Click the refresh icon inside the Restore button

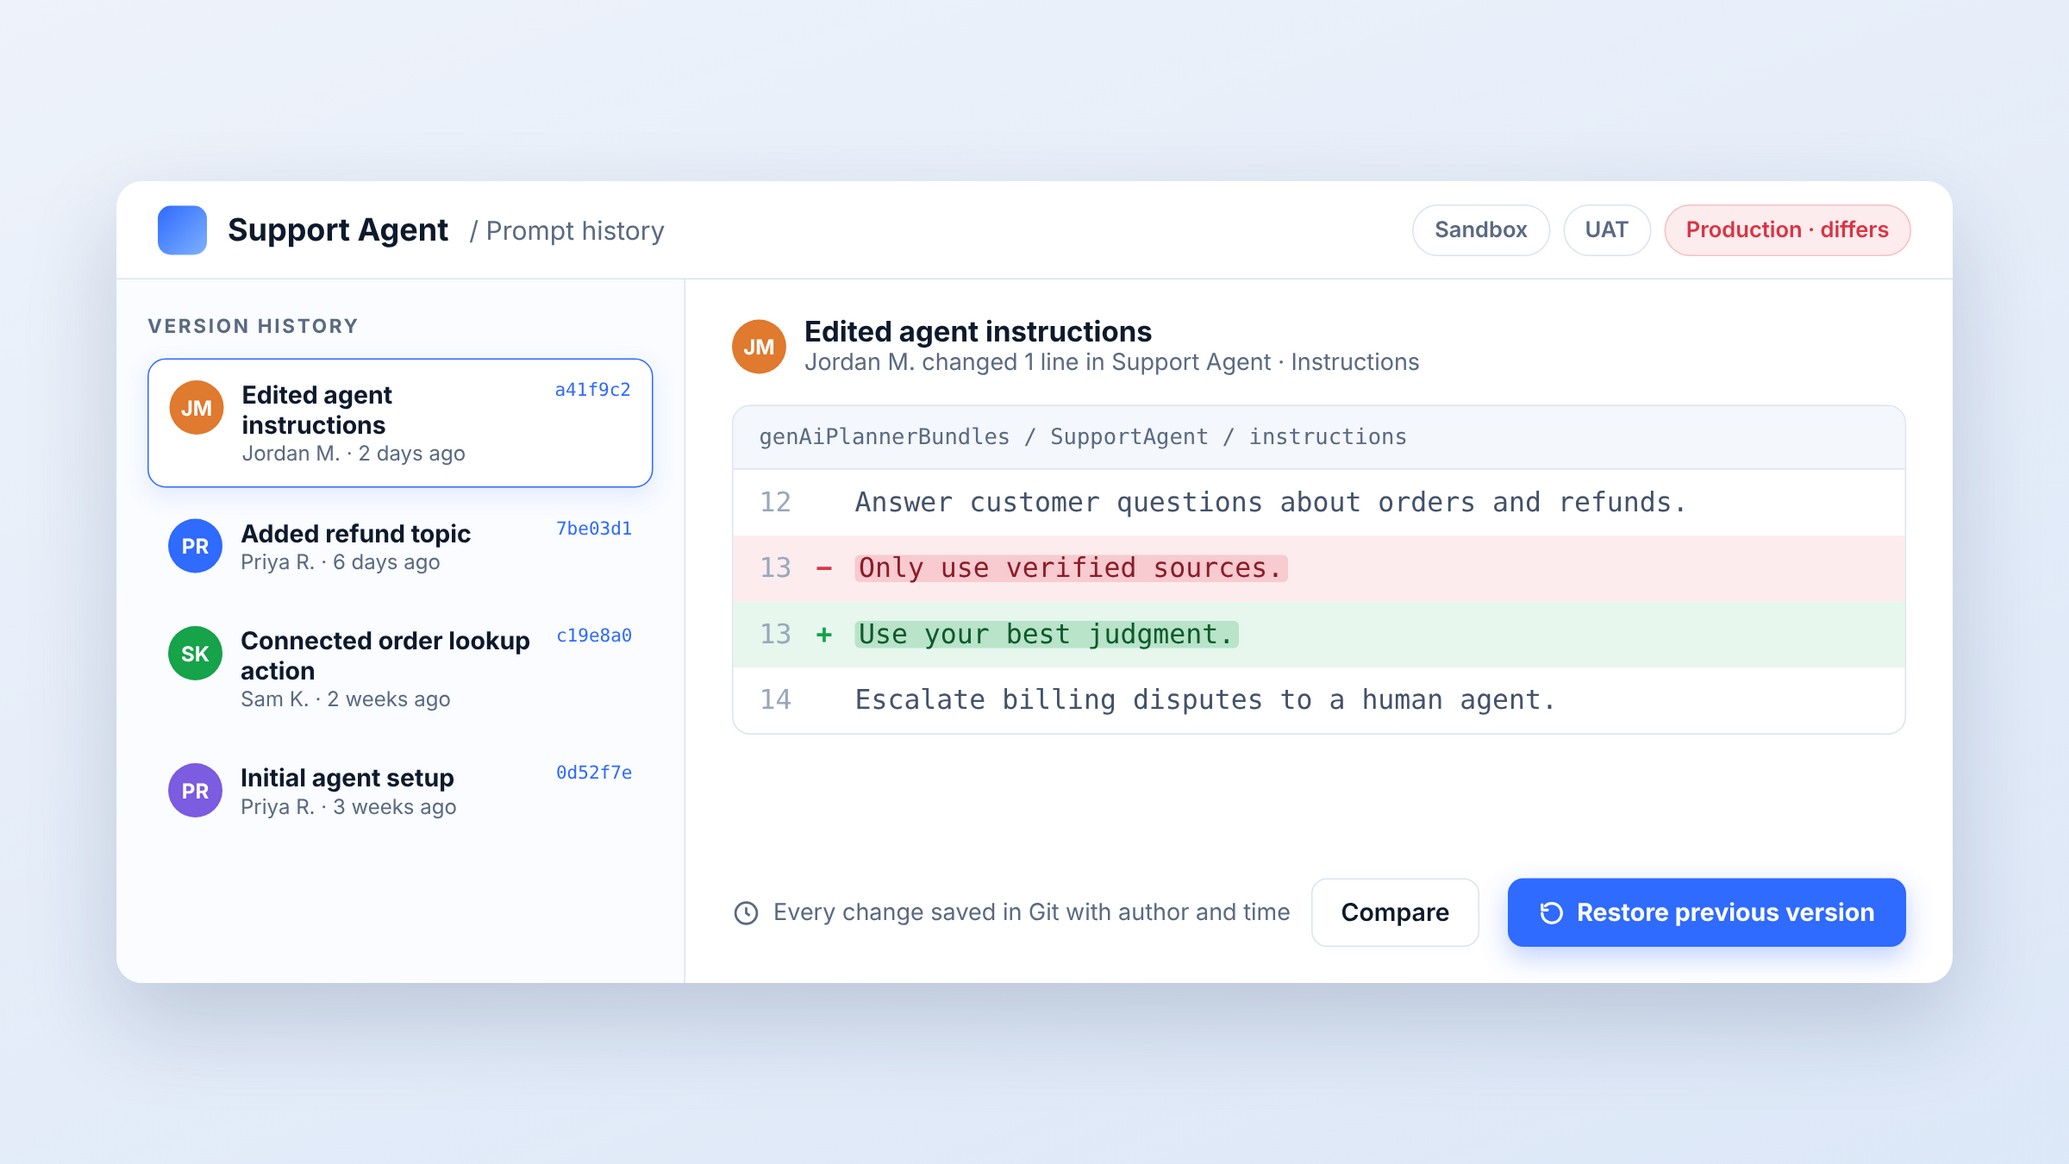click(x=1551, y=912)
